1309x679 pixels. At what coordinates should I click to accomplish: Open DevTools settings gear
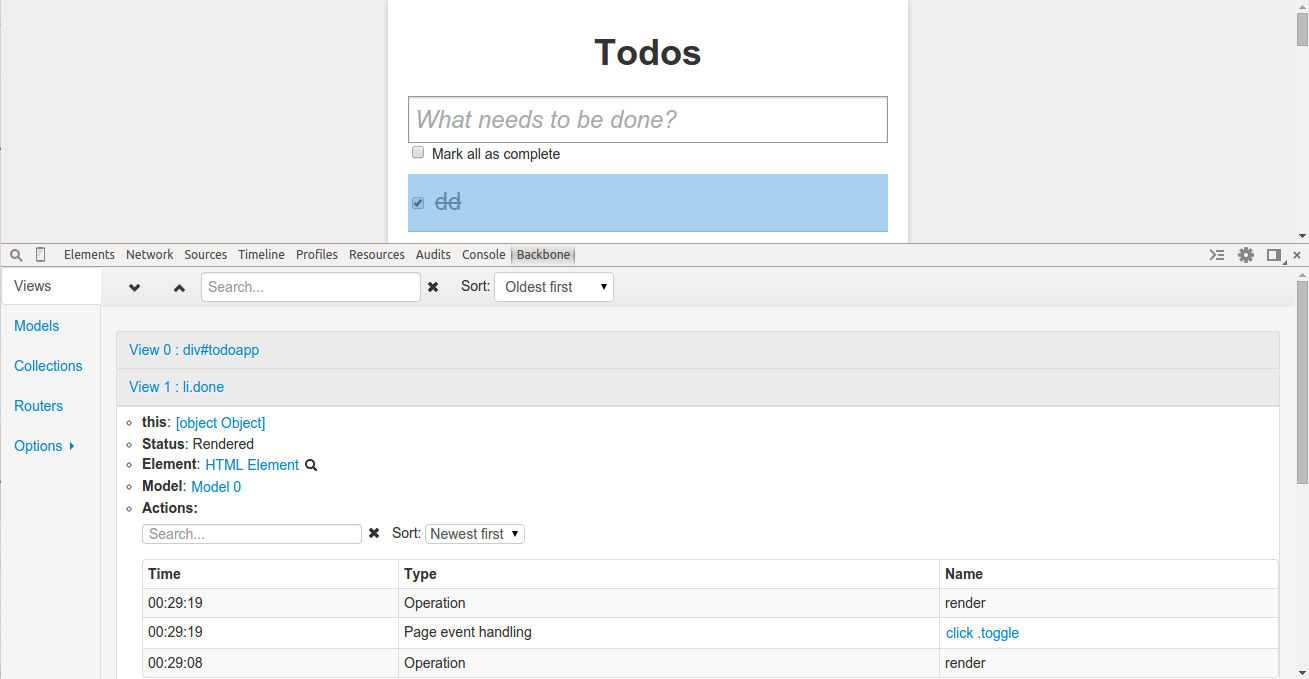(1246, 255)
